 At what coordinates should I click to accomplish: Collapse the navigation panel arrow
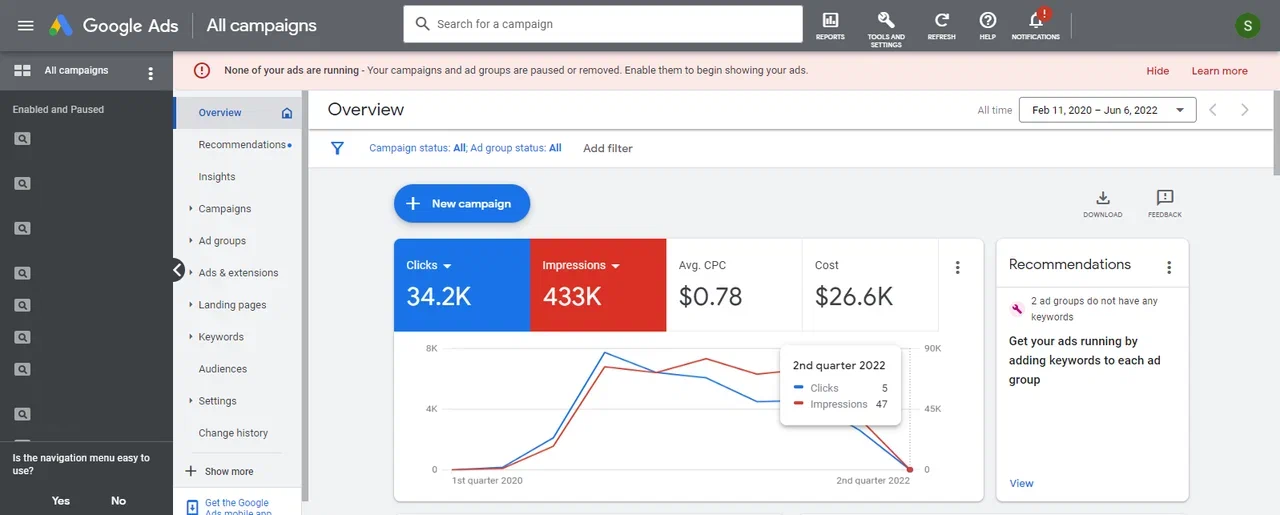[x=177, y=270]
